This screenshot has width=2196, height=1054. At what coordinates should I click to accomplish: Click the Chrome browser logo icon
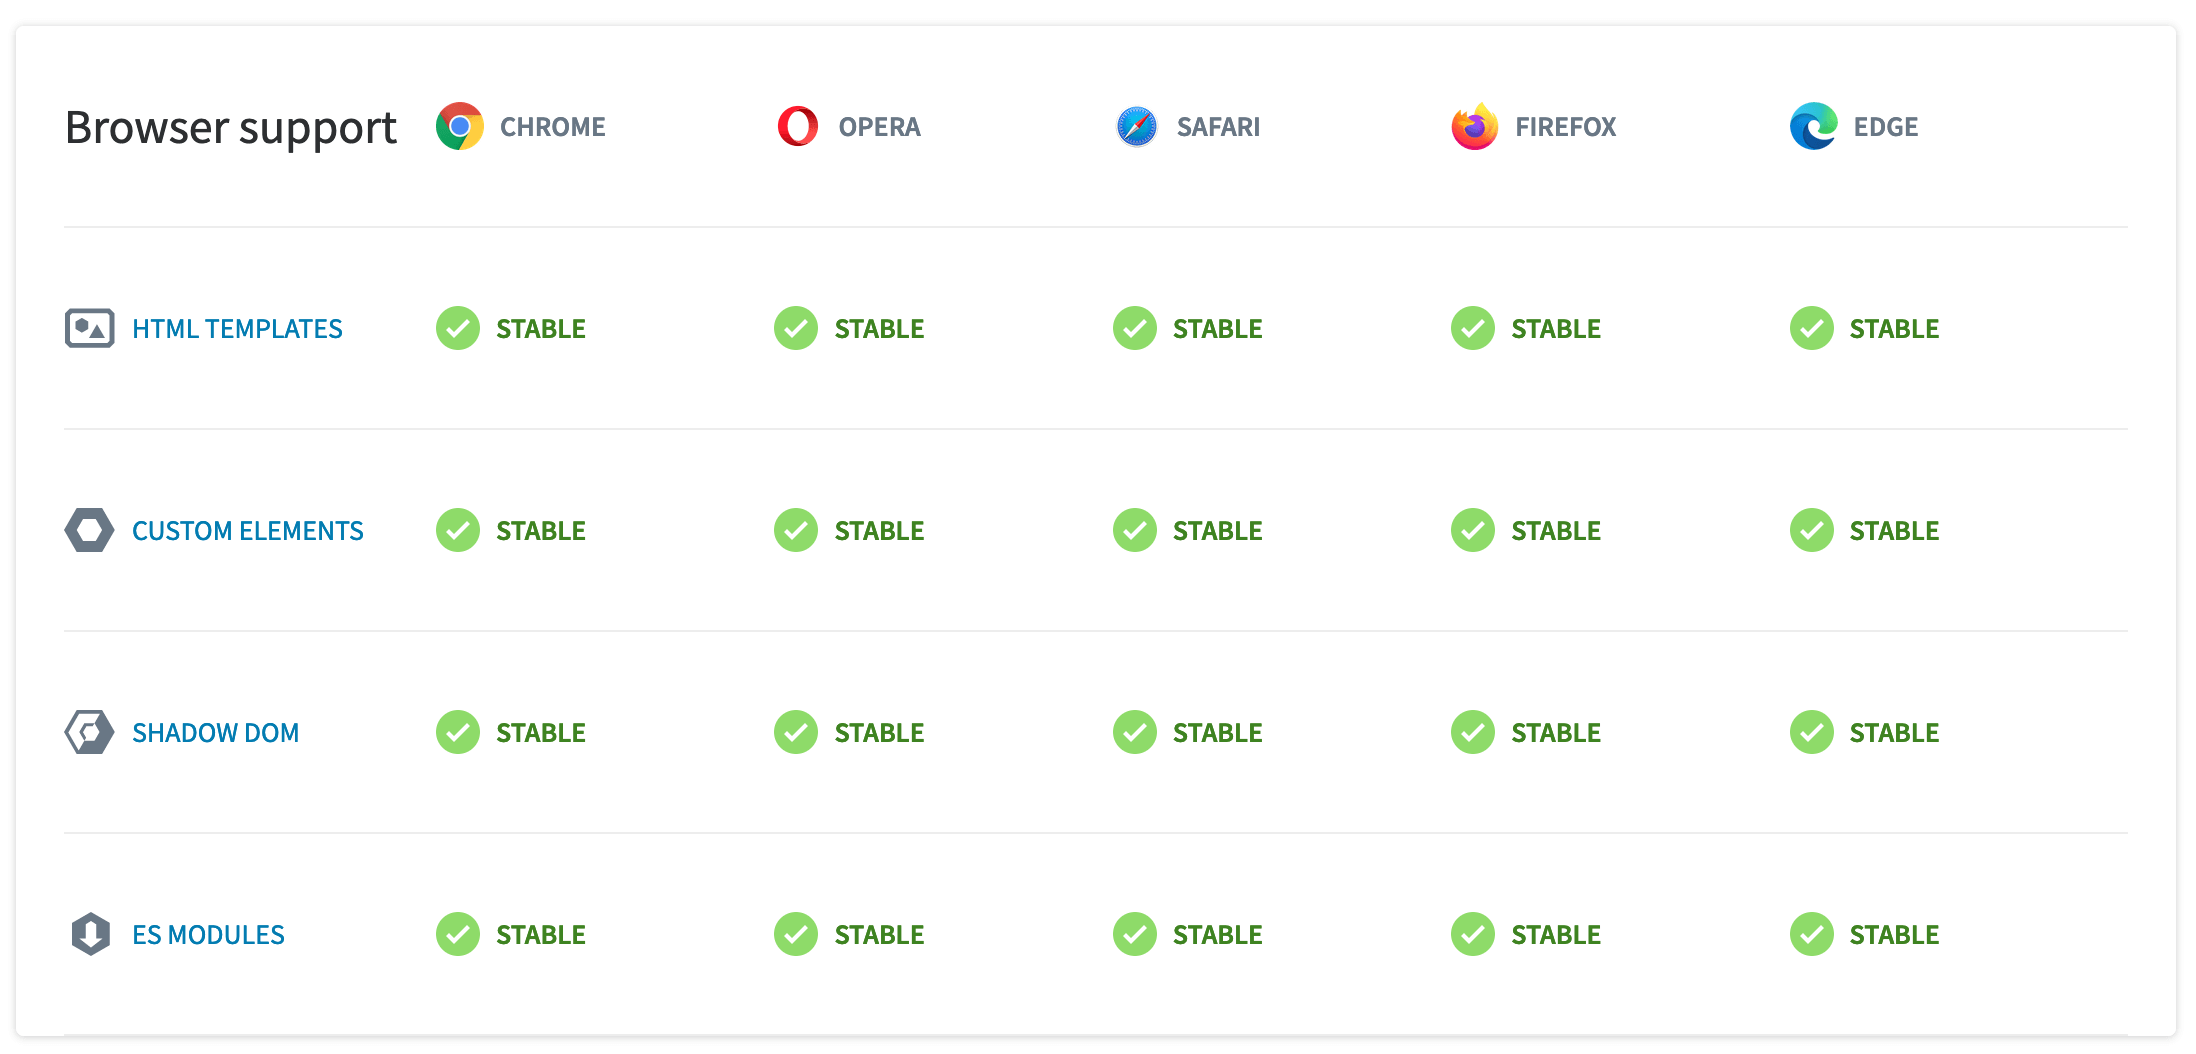point(459,127)
